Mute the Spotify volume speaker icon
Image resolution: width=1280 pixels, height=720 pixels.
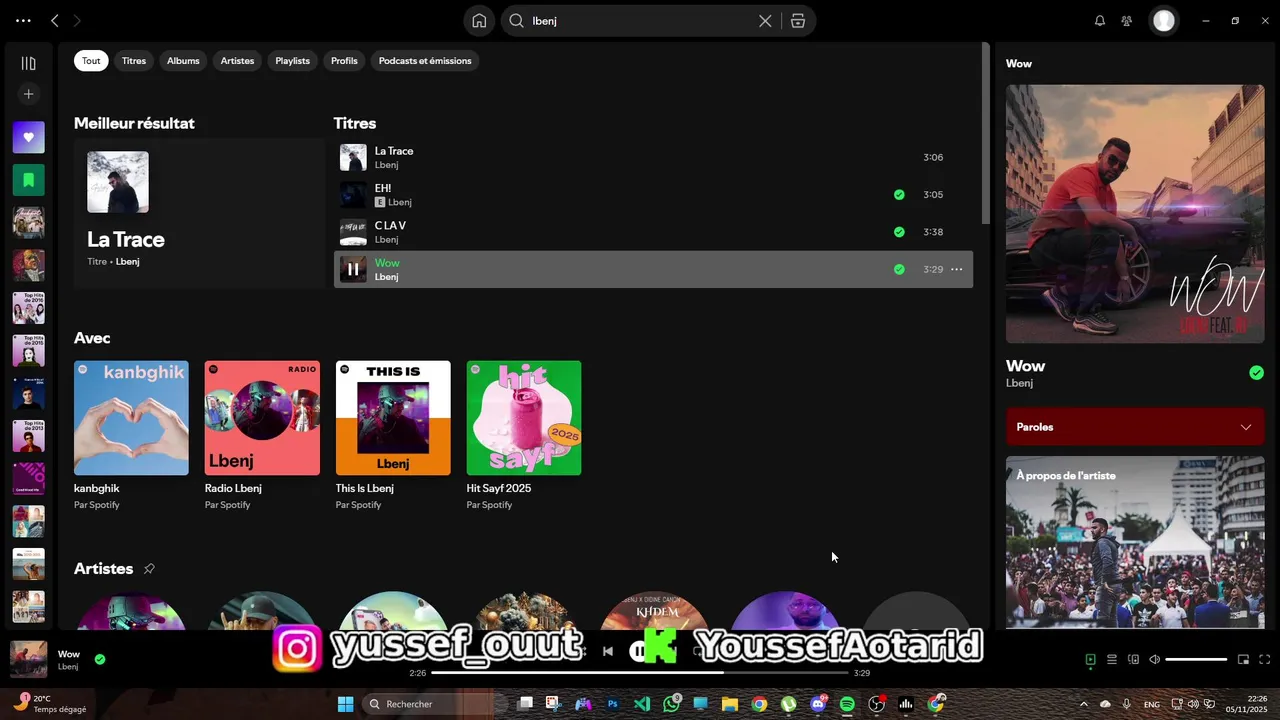click(x=1154, y=659)
